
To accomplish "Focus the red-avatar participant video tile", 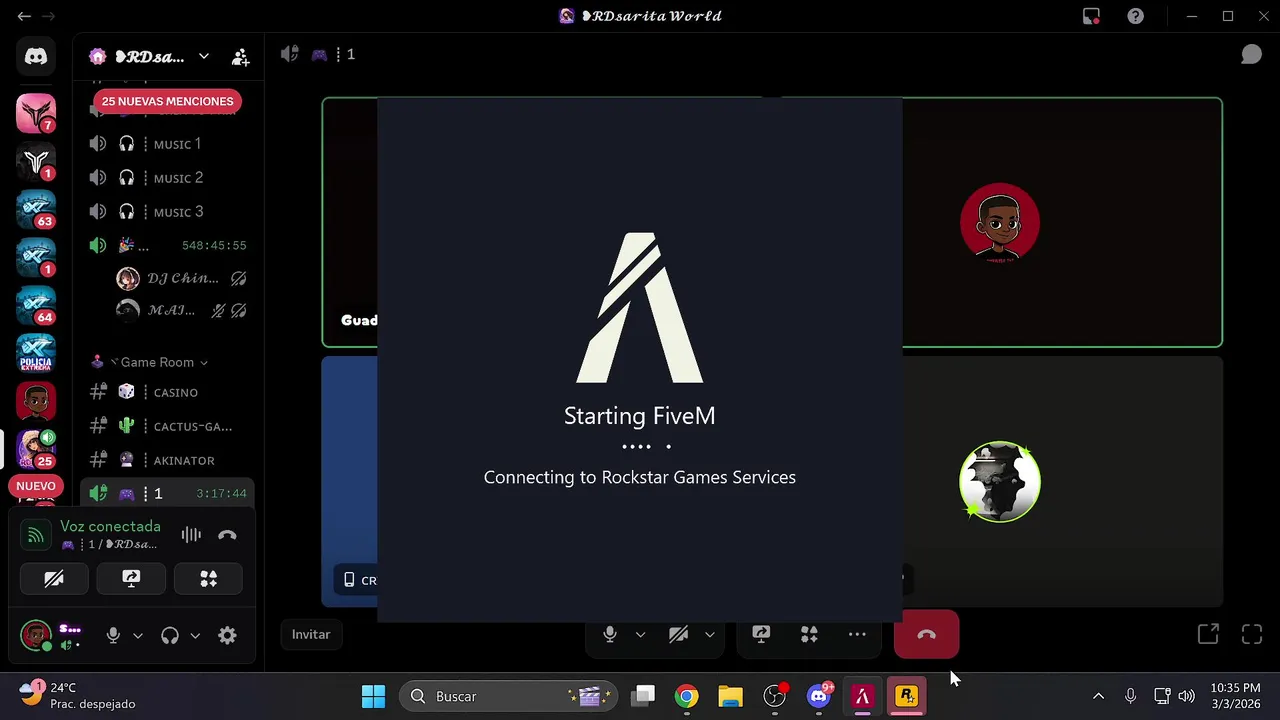I will (1062, 222).
